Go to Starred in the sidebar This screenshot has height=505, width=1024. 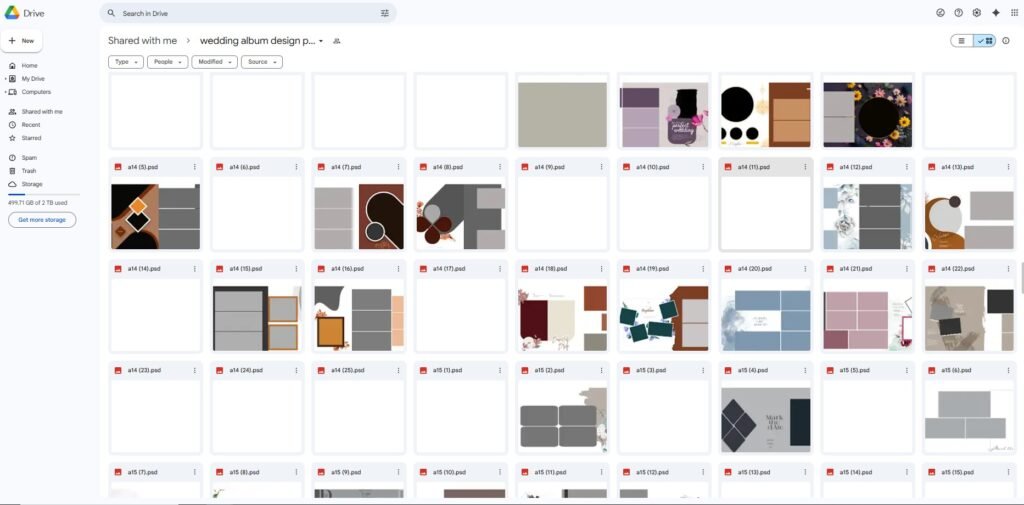31,138
